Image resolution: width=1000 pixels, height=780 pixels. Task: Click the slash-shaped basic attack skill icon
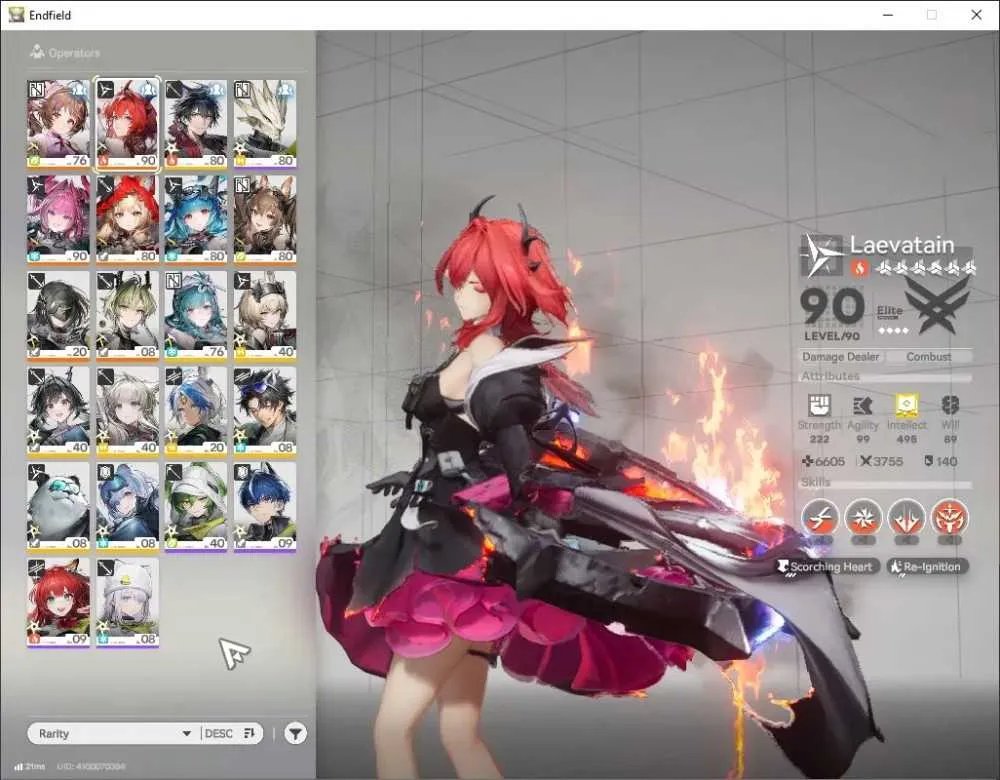pos(820,517)
